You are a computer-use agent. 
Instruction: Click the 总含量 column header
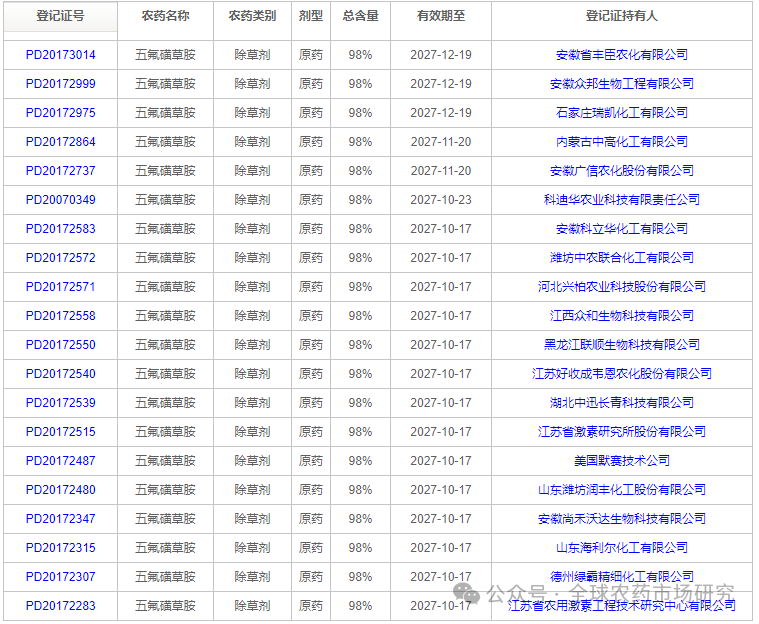click(x=360, y=16)
